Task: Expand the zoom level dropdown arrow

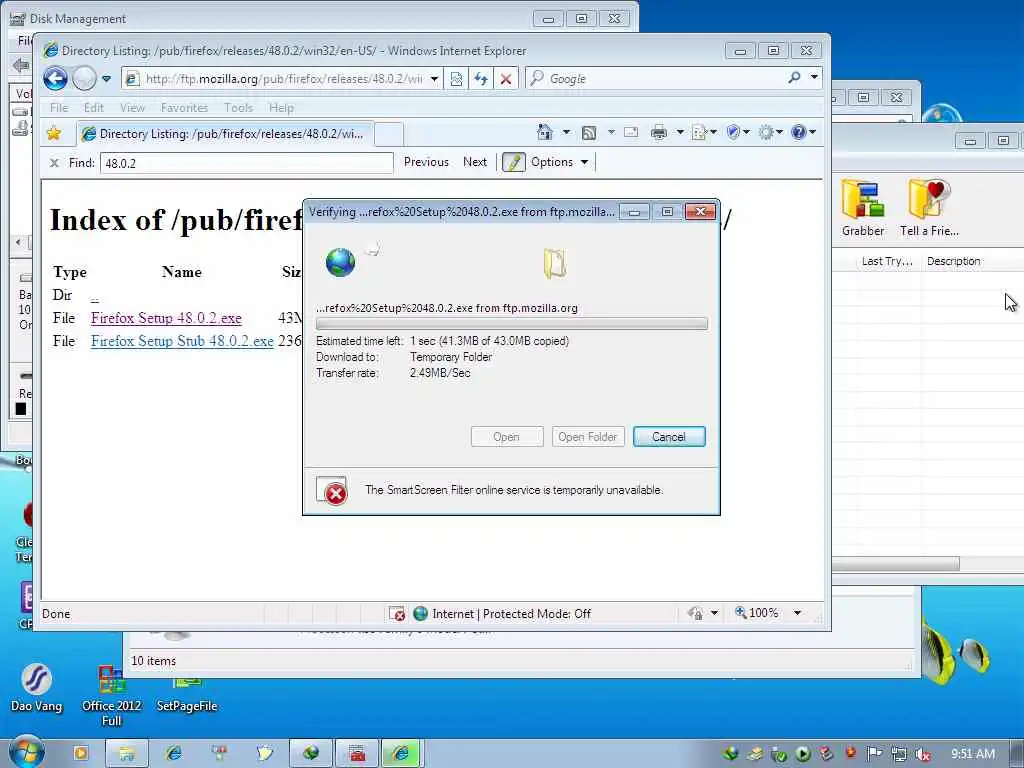Action: coord(797,613)
